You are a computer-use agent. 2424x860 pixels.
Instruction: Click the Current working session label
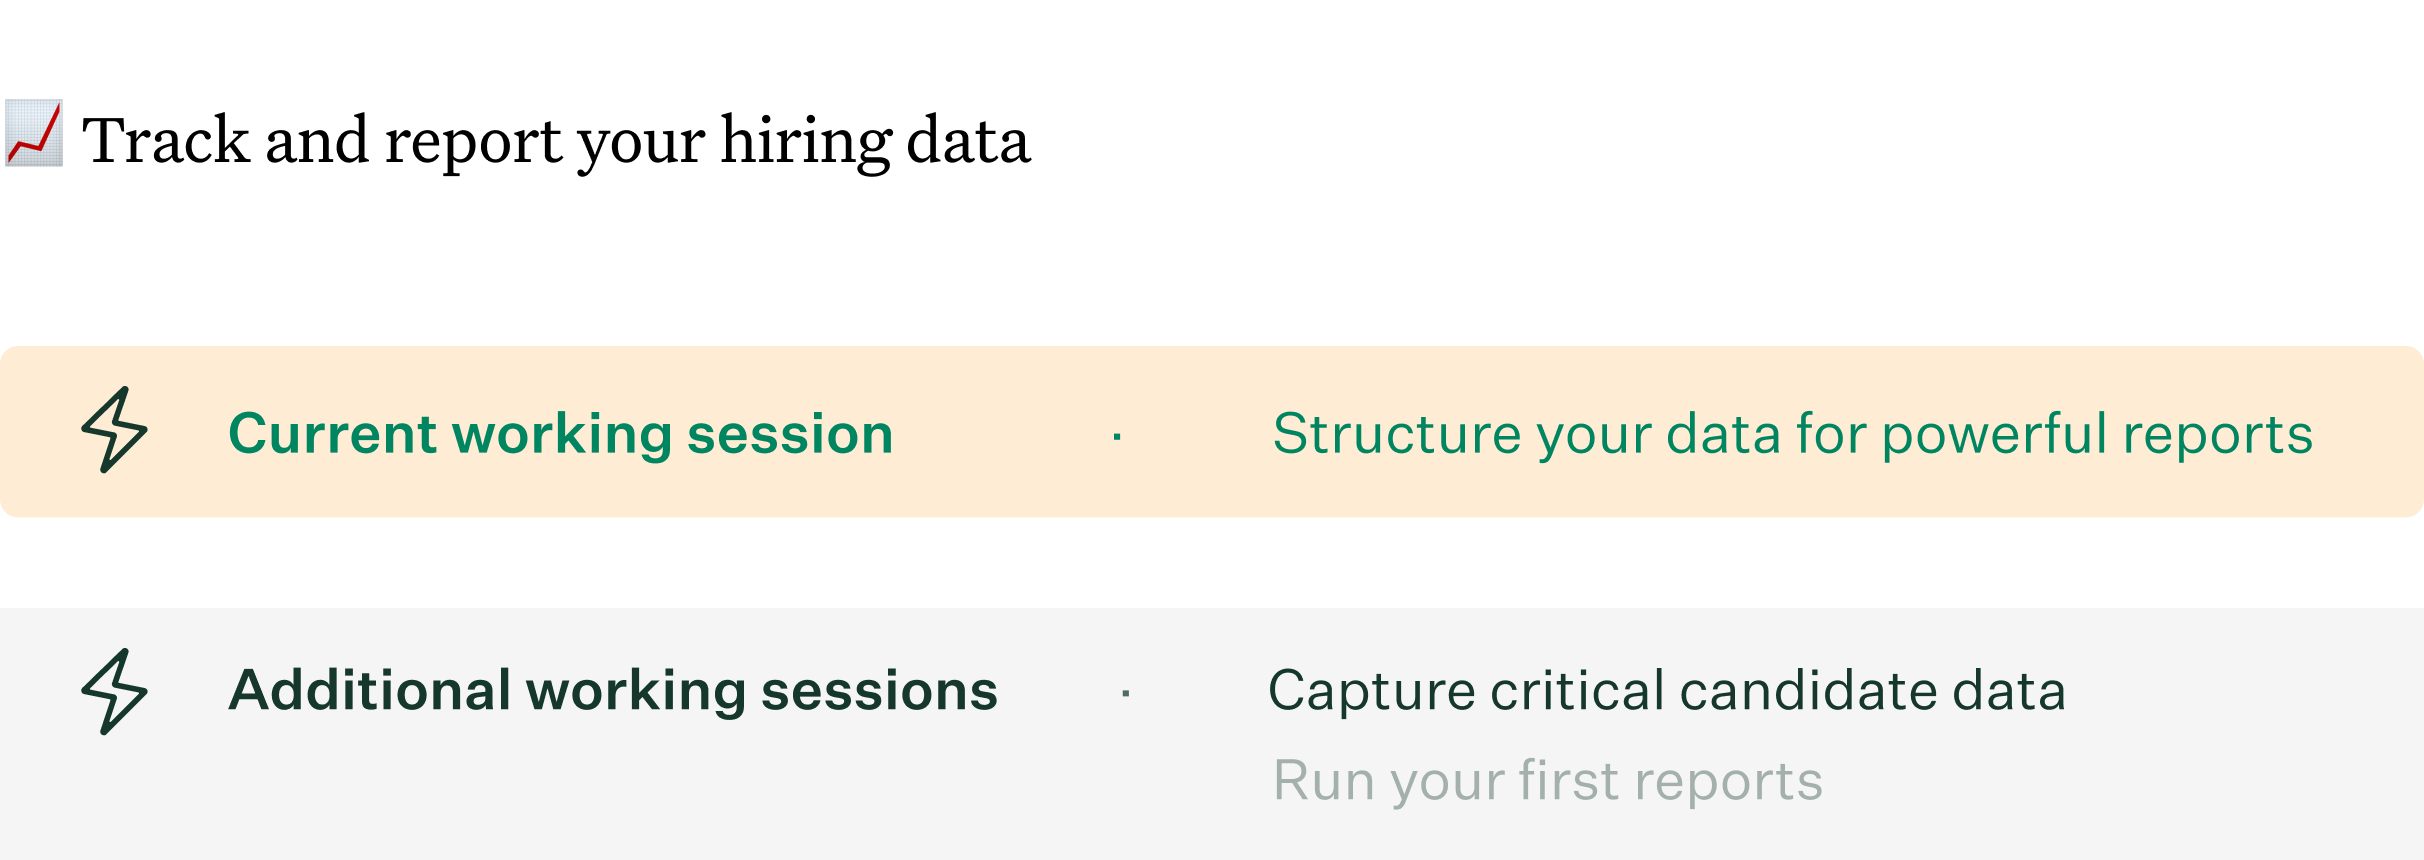click(x=562, y=434)
